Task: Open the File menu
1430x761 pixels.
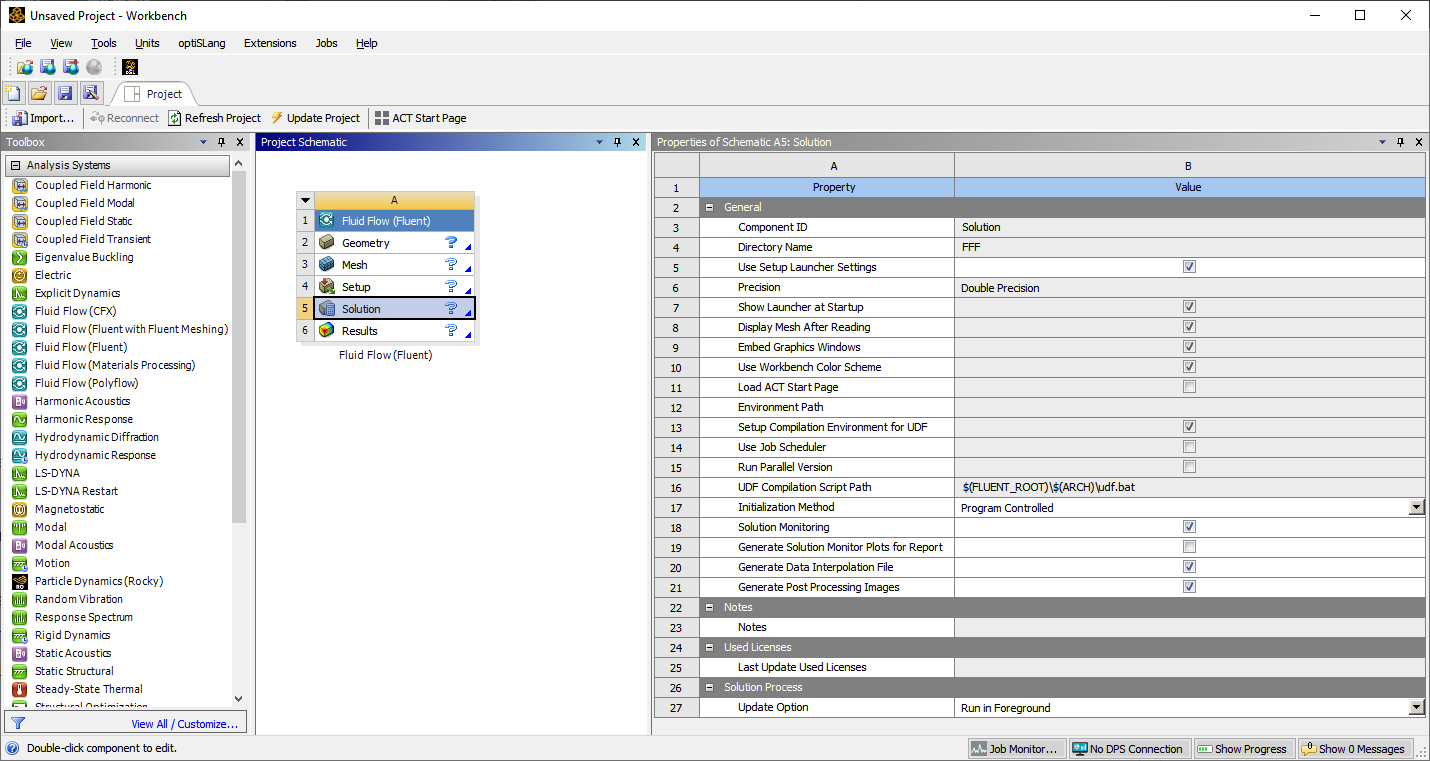Action: tap(23, 43)
